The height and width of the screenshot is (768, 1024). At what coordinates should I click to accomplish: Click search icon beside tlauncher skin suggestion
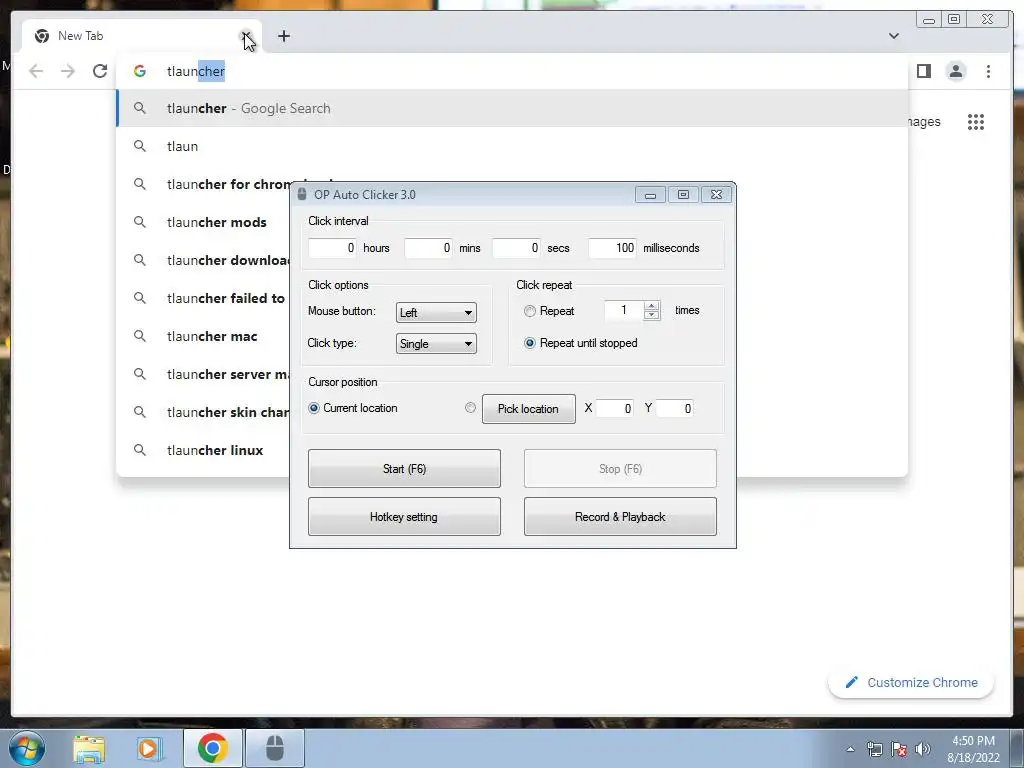(140, 412)
